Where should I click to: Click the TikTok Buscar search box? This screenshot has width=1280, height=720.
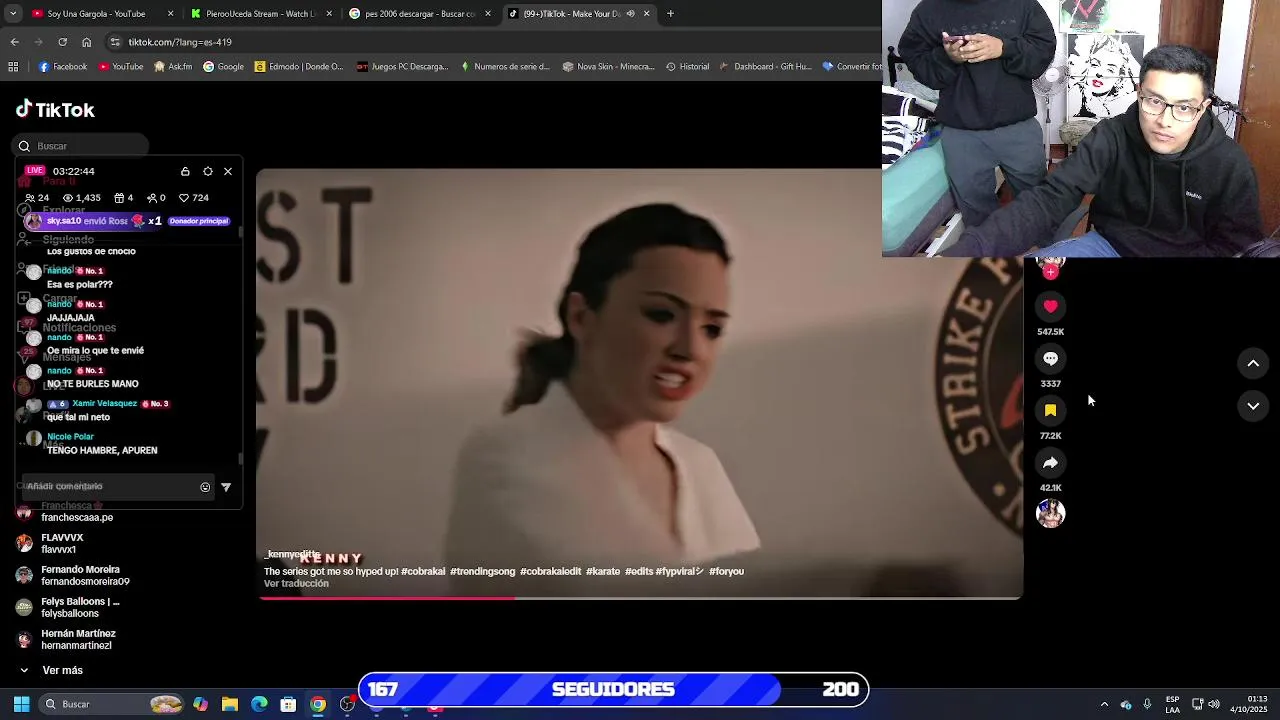click(x=82, y=146)
